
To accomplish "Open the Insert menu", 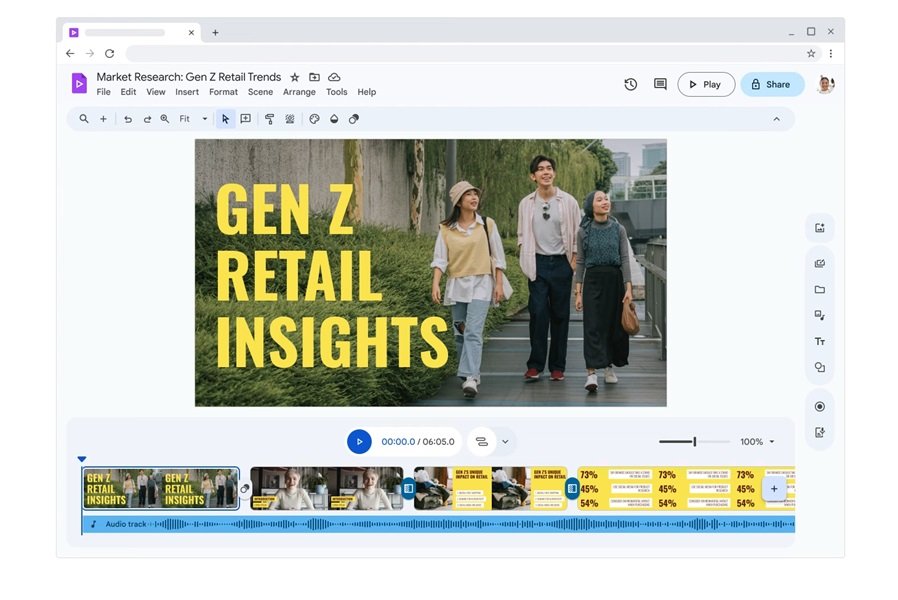I will coord(187,91).
